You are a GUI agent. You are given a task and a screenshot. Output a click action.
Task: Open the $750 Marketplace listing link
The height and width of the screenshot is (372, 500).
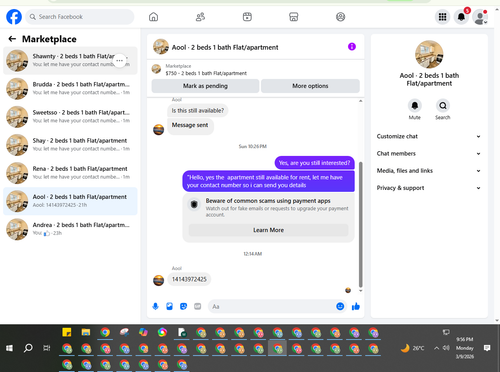pos(206,73)
